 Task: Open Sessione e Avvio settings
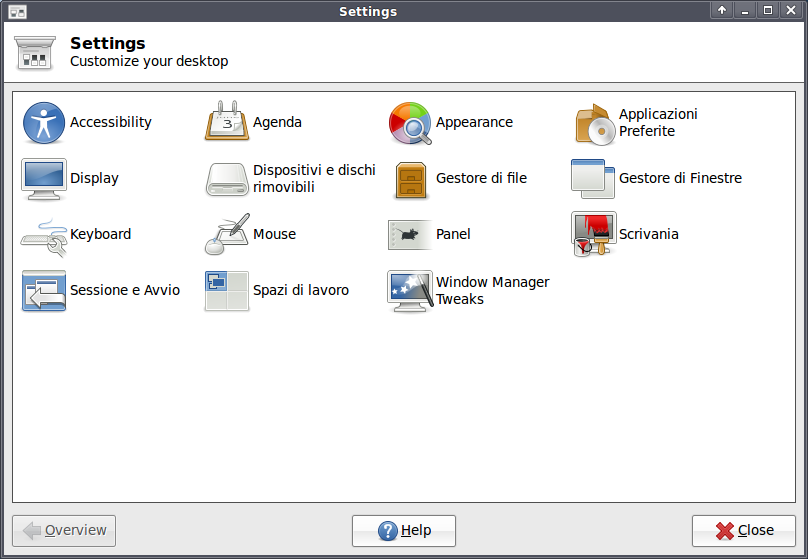43,291
